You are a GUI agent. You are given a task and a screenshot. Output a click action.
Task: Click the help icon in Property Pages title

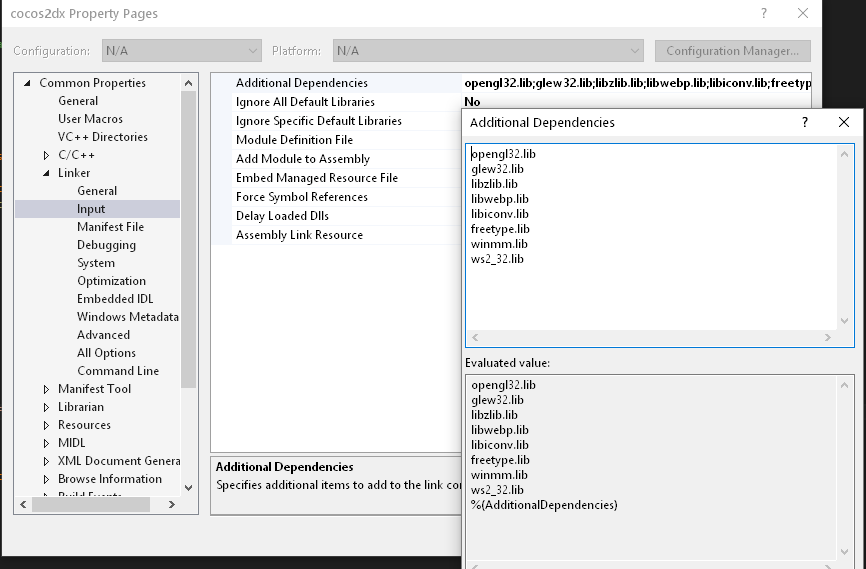764,13
